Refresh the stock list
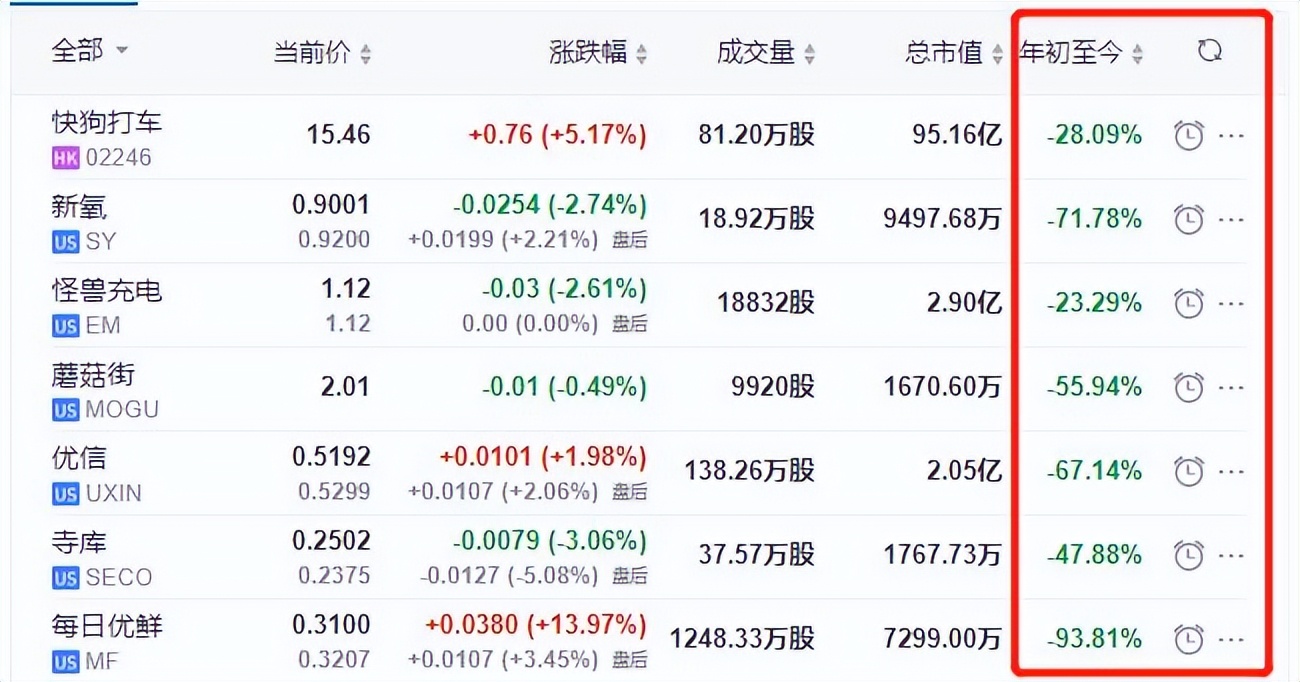This screenshot has width=1300, height=682. (1210, 49)
